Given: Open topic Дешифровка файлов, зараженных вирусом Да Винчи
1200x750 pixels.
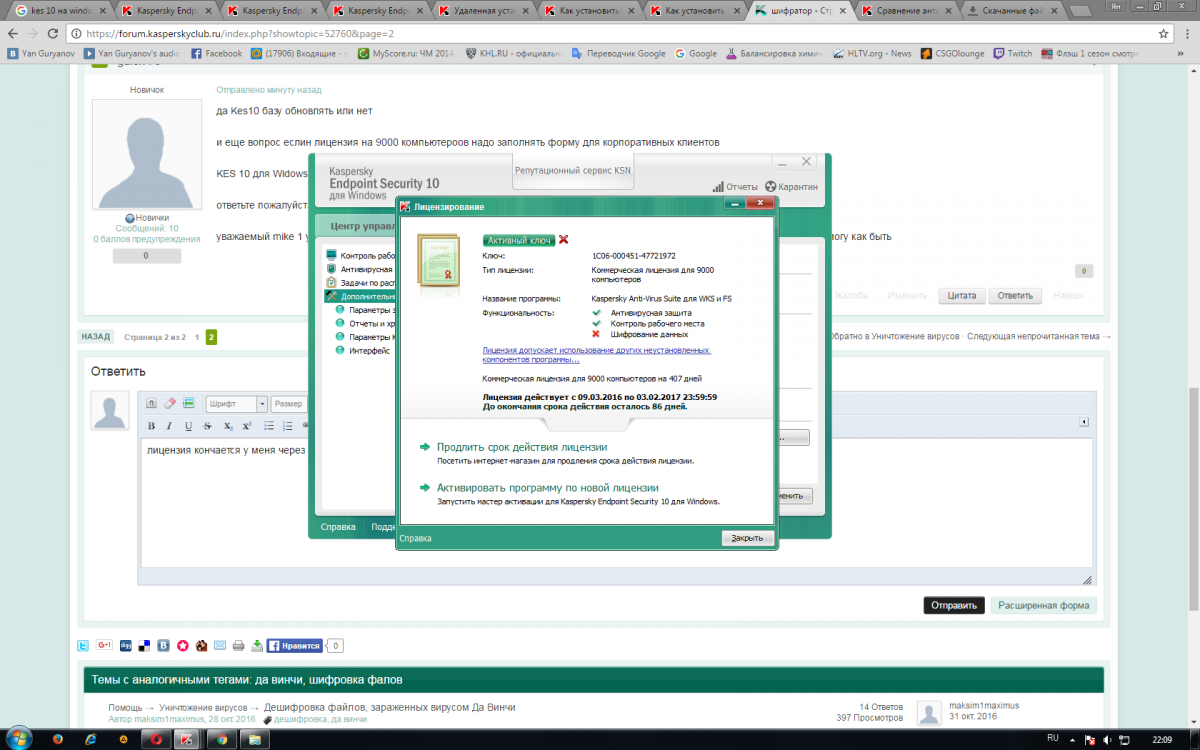Looking at the screenshot, I should point(390,707).
